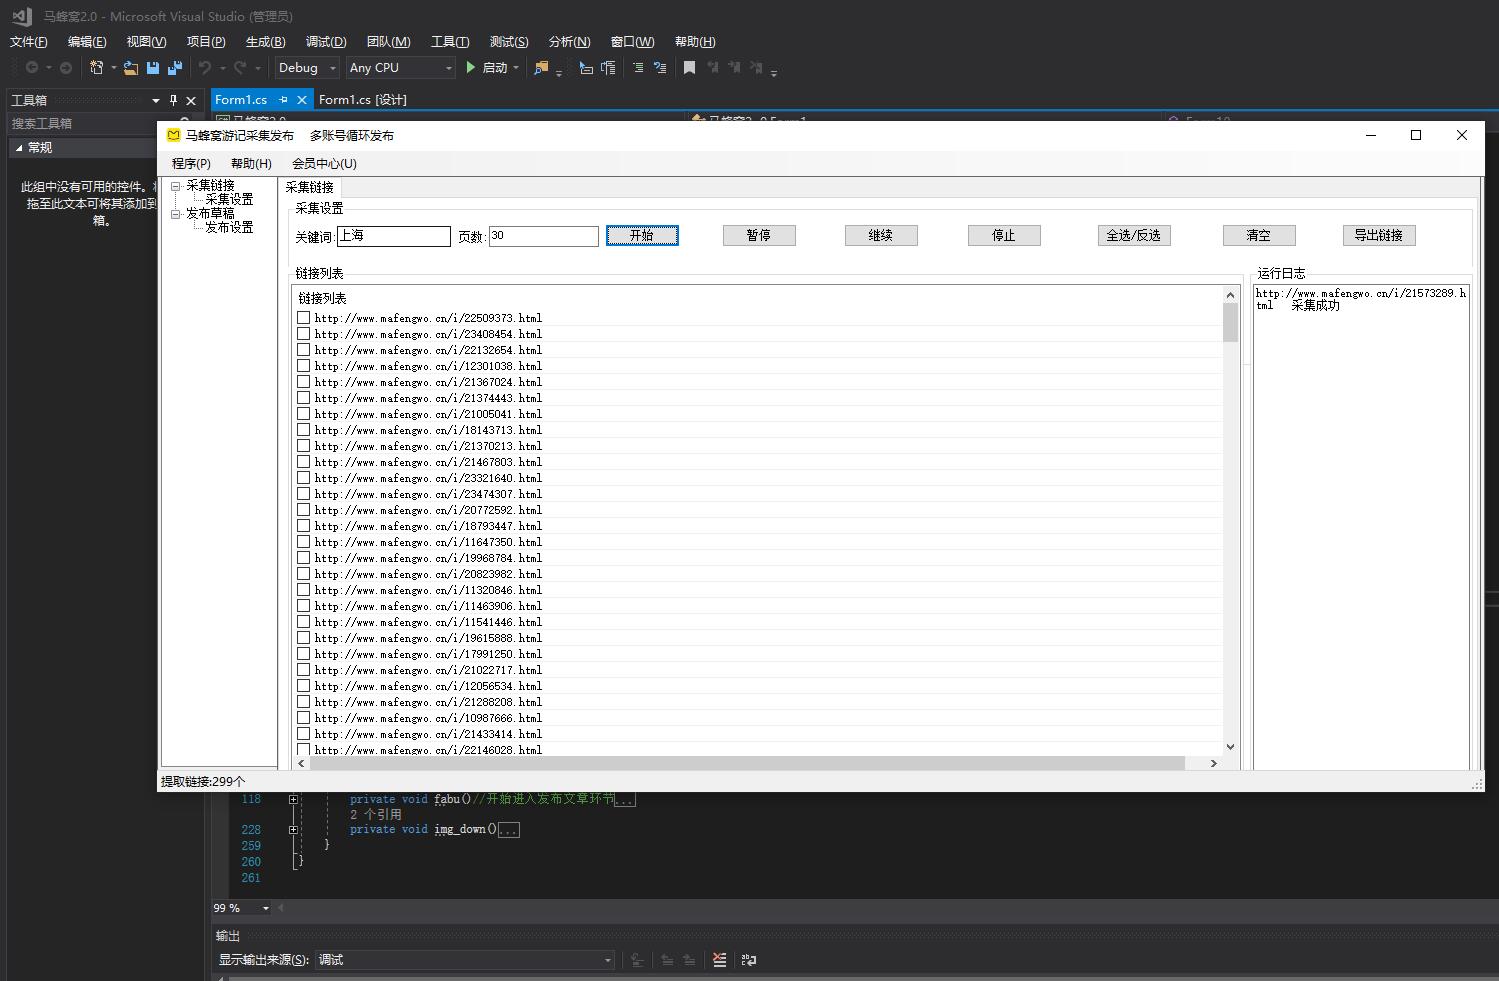The width and height of the screenshot is (1499, 981).
Task: Save the current file with the single floppy icon
Action: click(153, 67)
